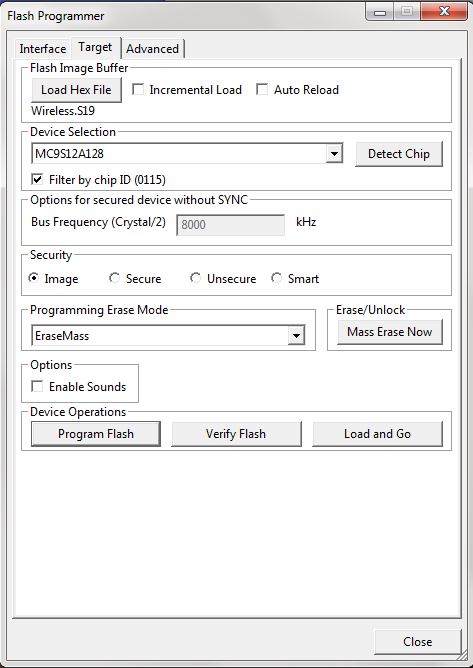Screen dimensions: 473x668
Task: Select the Unsecure radio button
Action: pos(195,278)
